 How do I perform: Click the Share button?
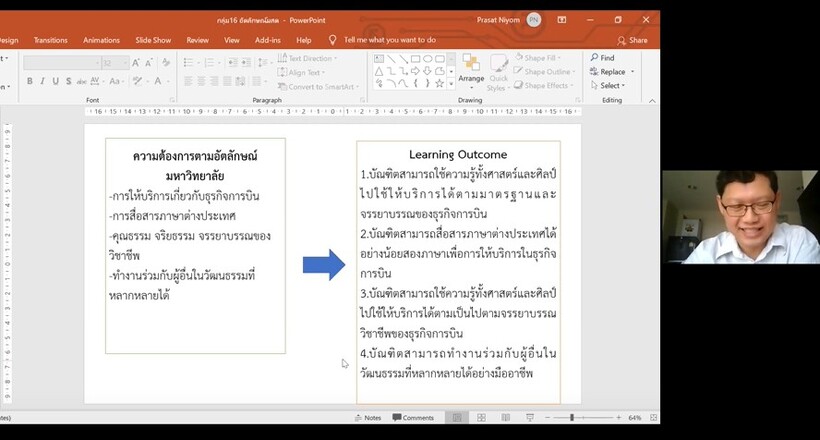click(x=632, y=40)
